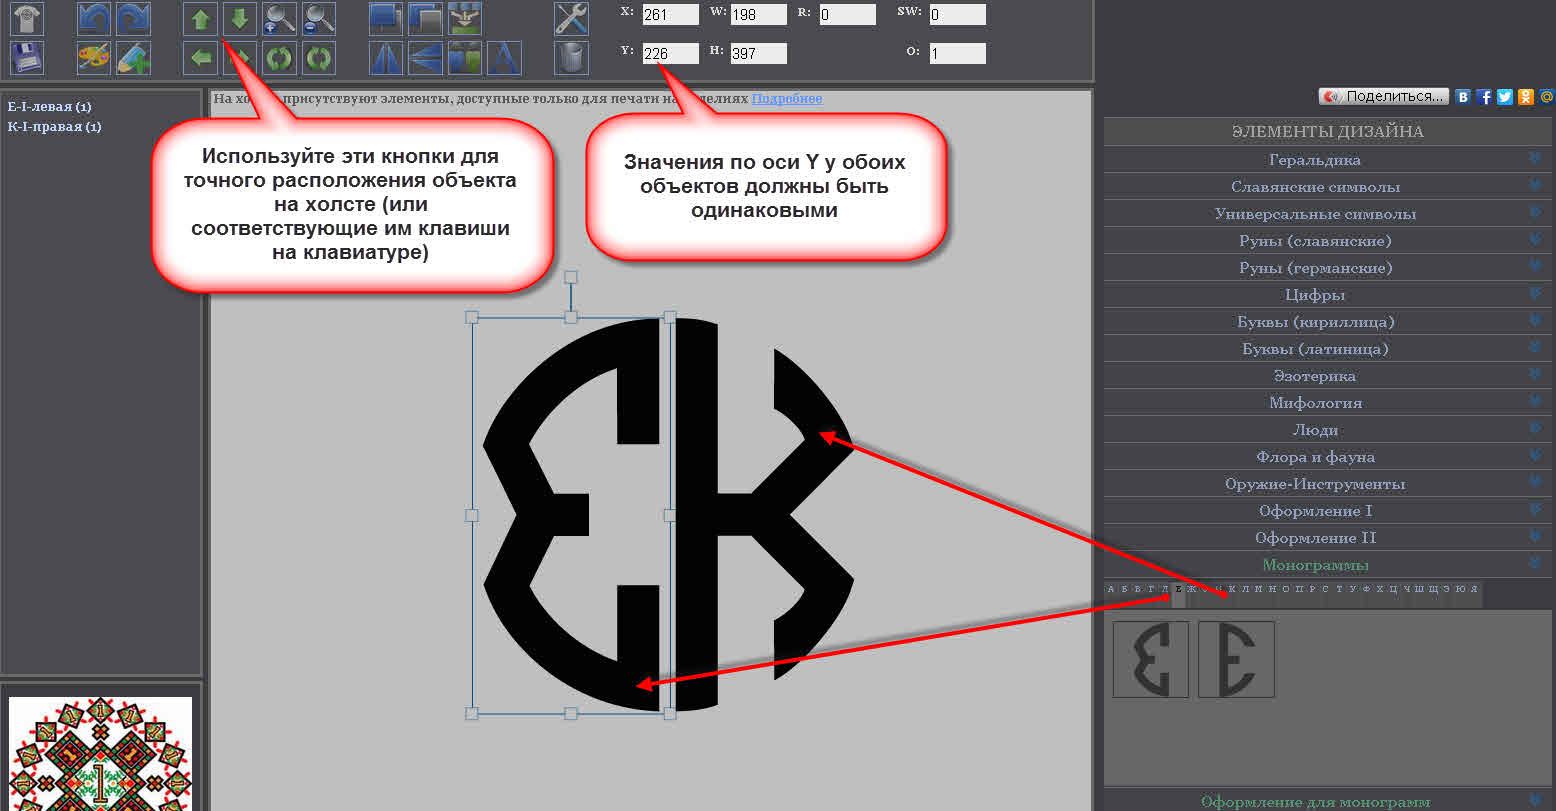Expand the Буквы (кириллица) section

click(1328, 322)
